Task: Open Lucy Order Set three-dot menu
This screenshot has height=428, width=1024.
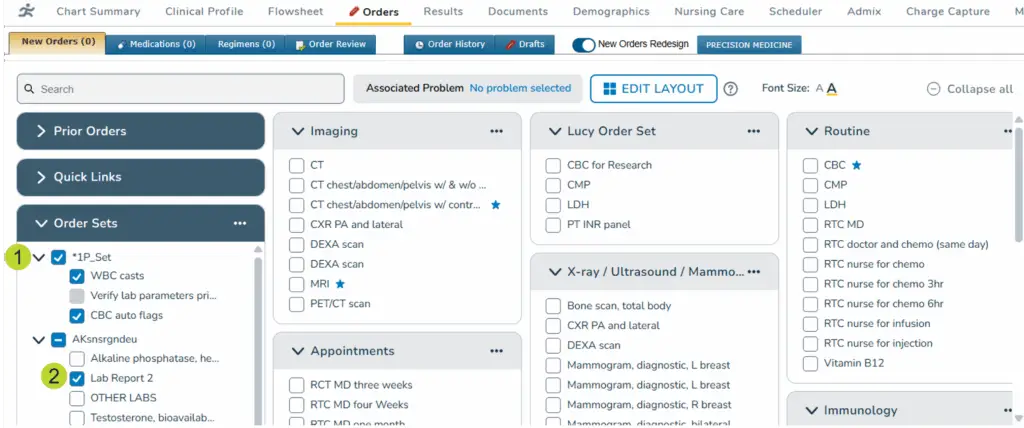Action: click(753, 131)
